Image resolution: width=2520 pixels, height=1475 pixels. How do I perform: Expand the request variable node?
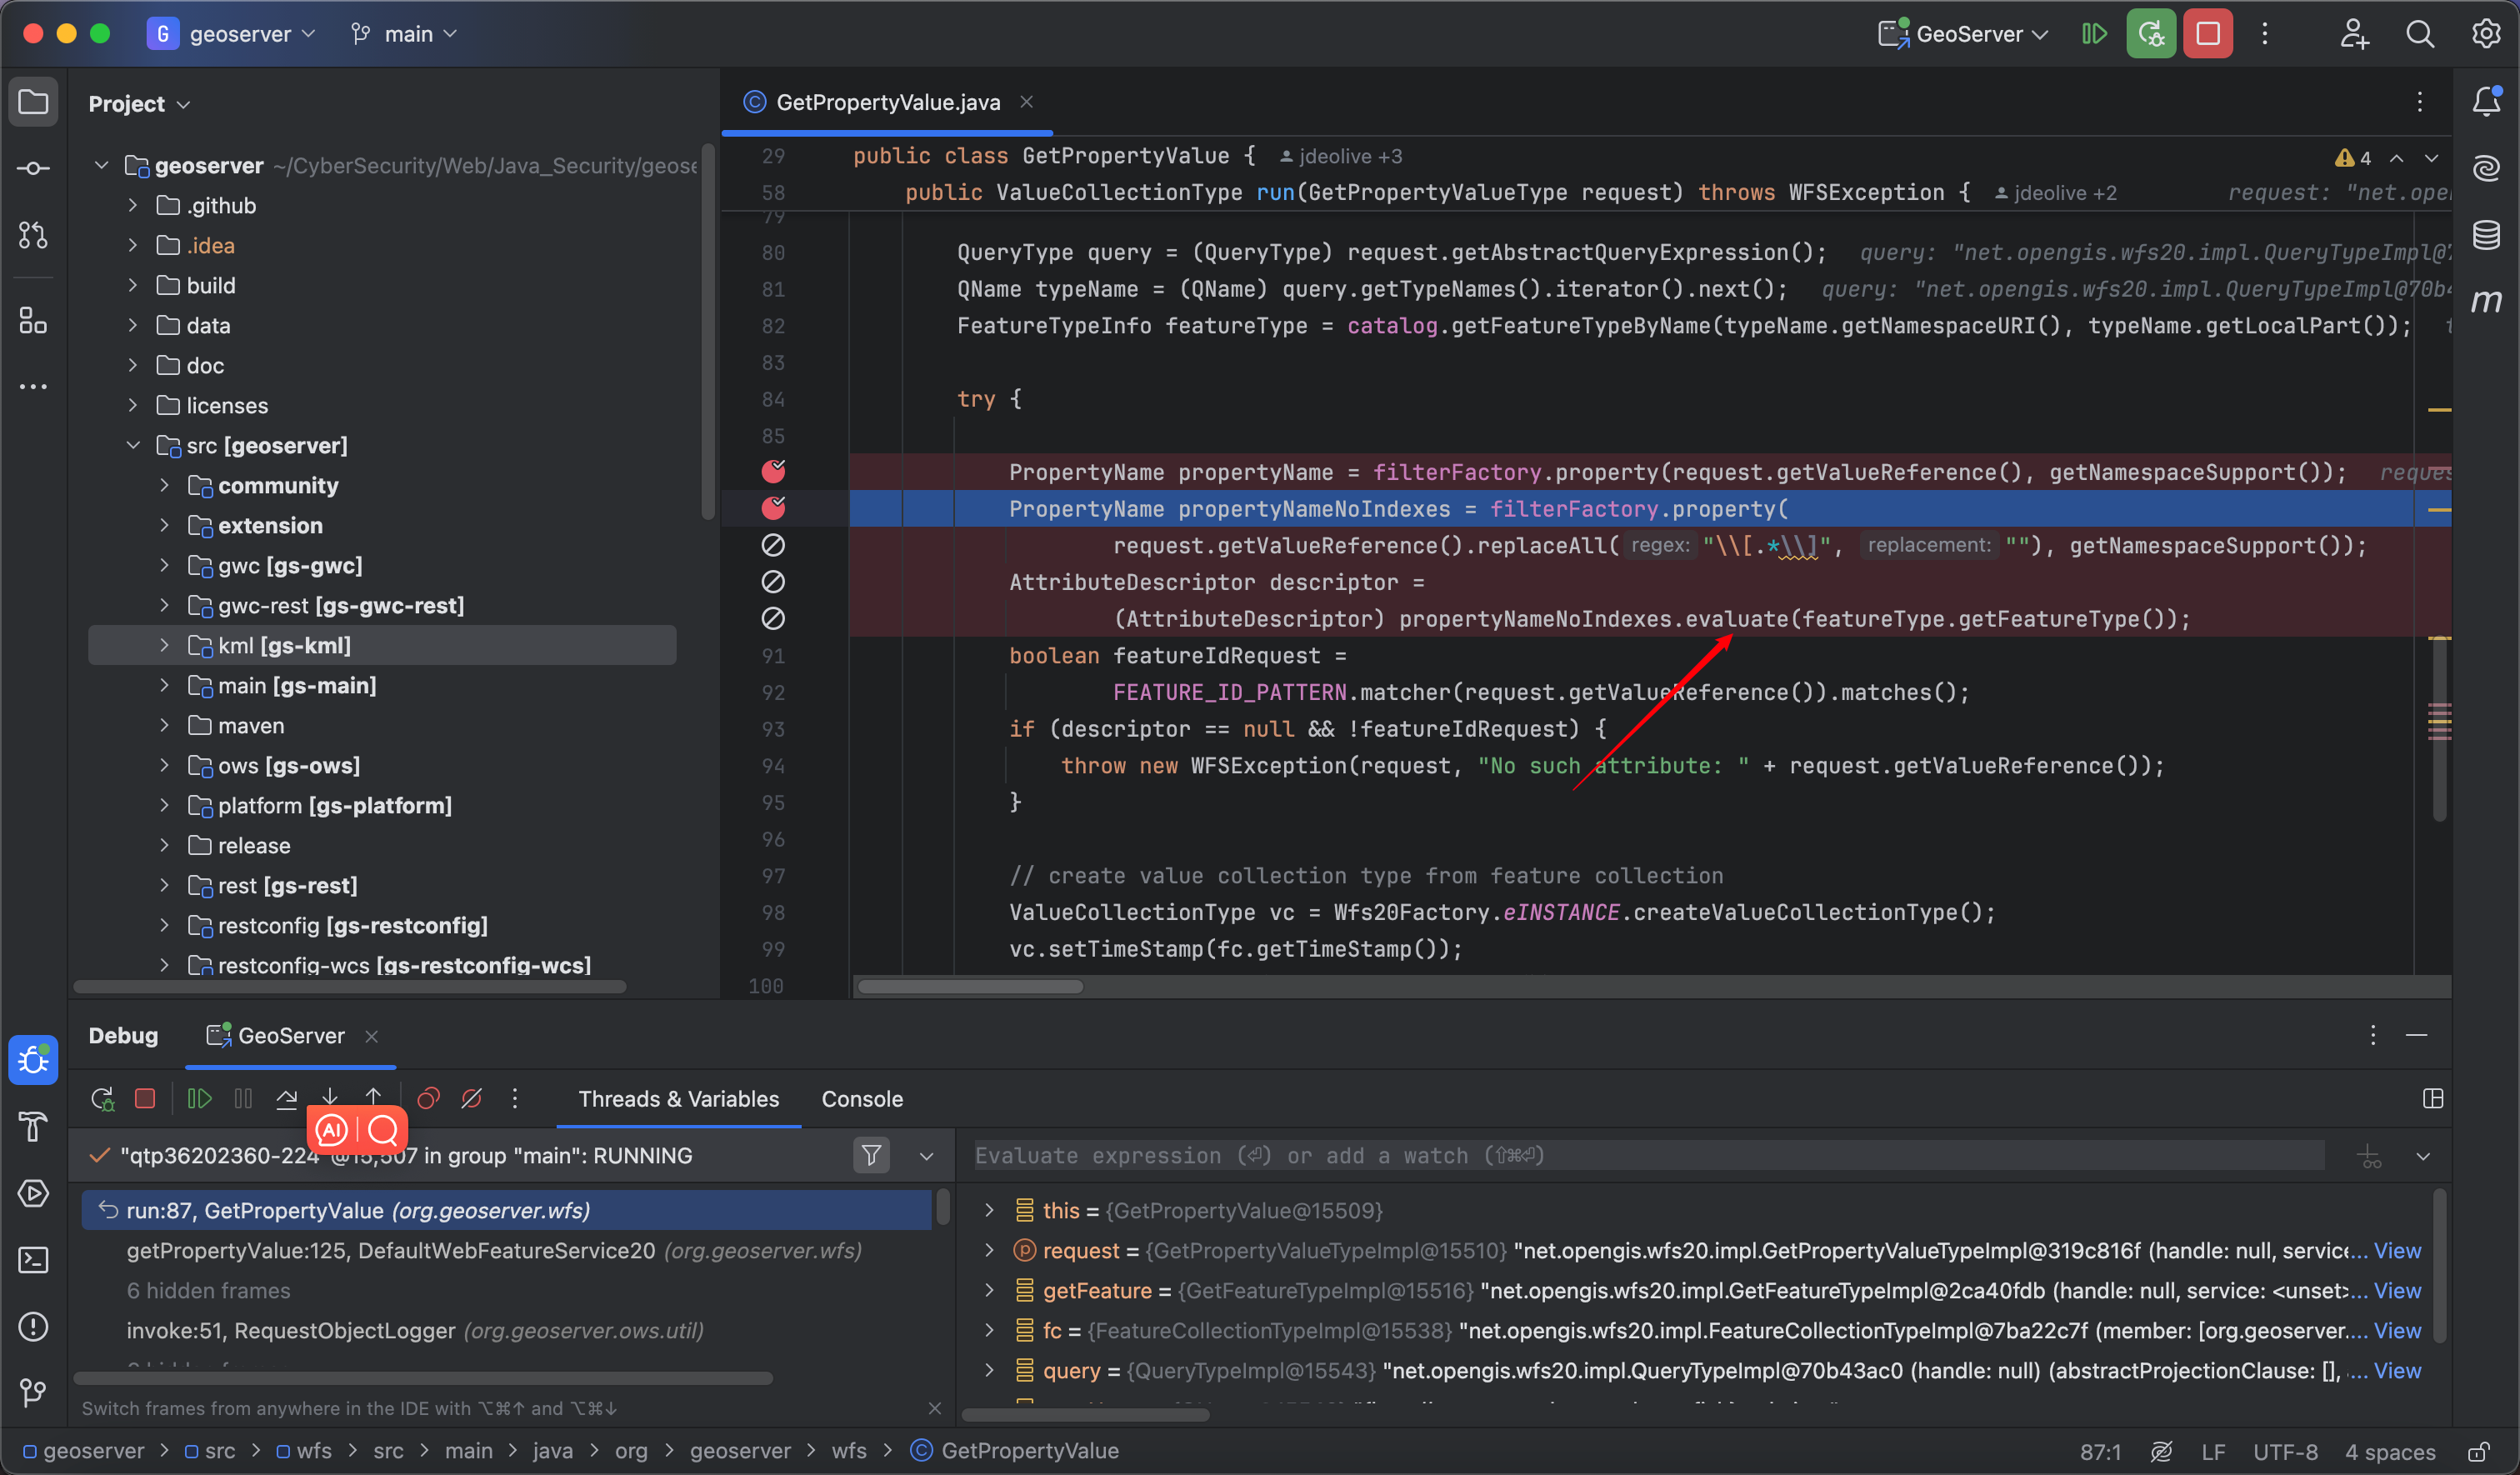[989, 1250]
